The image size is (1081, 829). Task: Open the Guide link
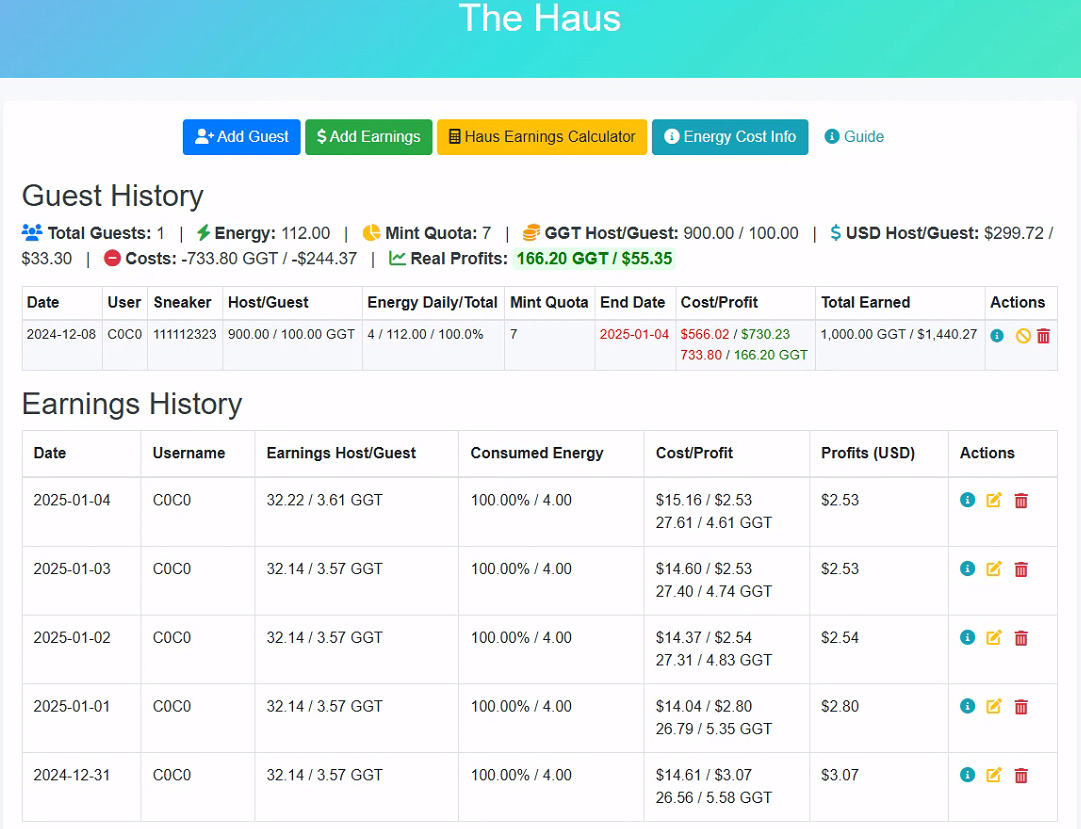pyautogui.click(x=854, y=137)
